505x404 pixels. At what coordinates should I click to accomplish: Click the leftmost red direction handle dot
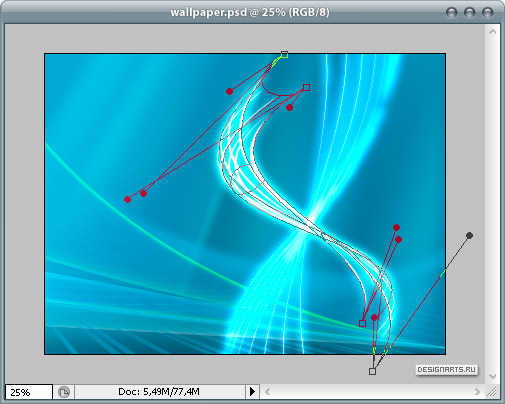click(x=127, y=199)
